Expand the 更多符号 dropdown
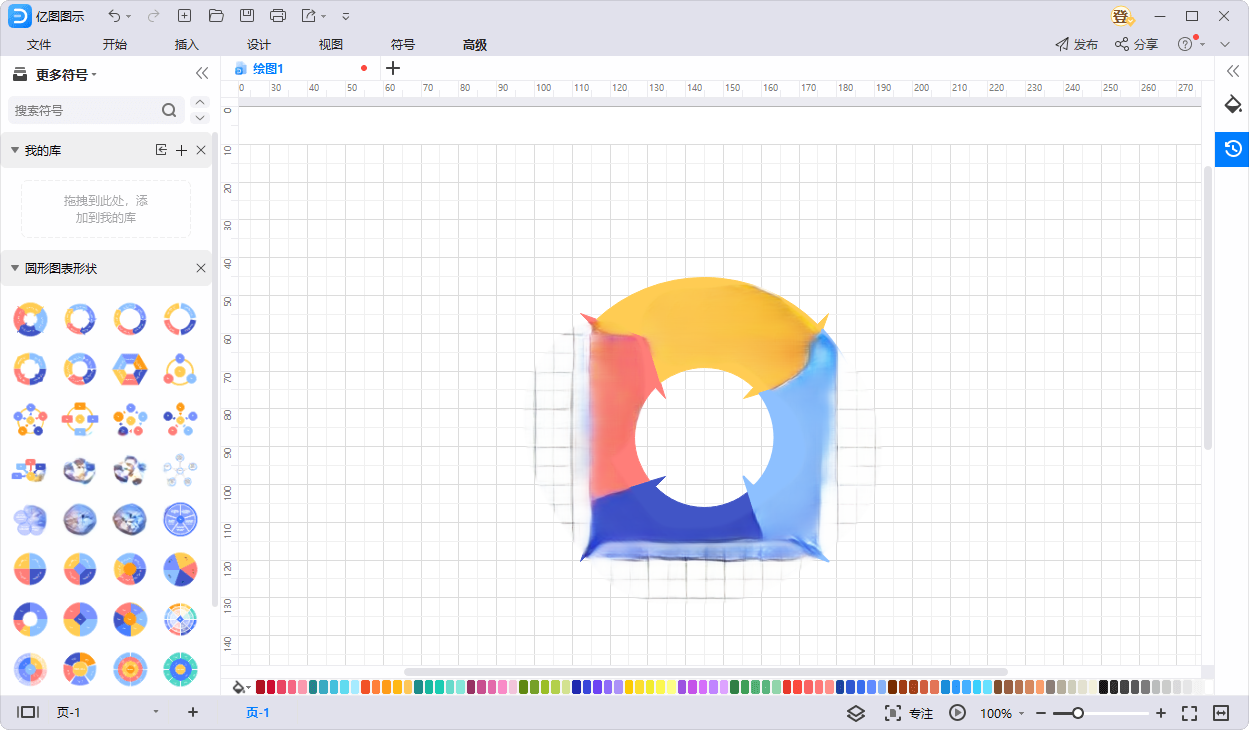This screenshot has width=1249, height=730. point(66,74)
